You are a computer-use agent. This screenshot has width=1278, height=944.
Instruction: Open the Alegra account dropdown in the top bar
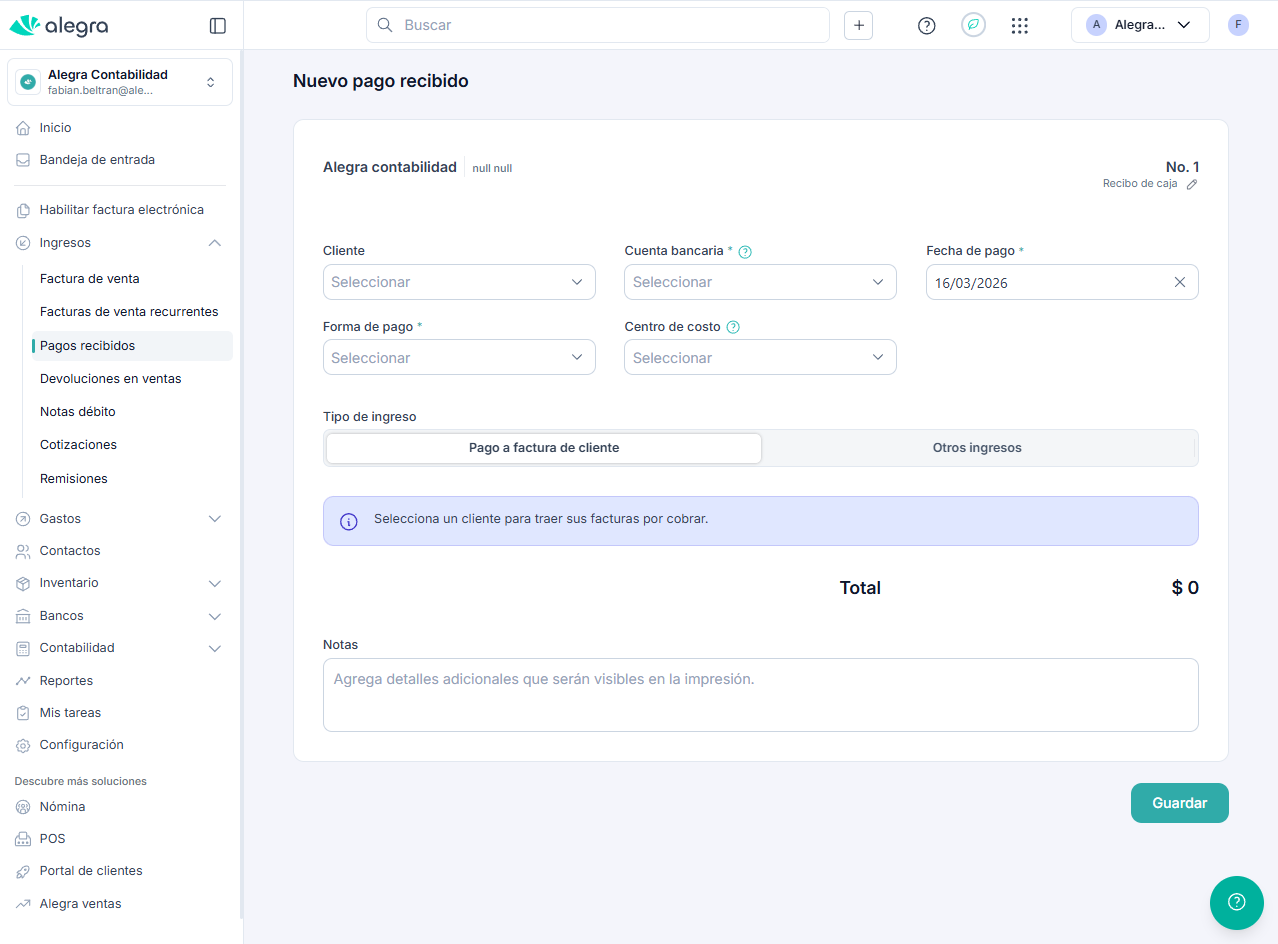click(1139, 26)
